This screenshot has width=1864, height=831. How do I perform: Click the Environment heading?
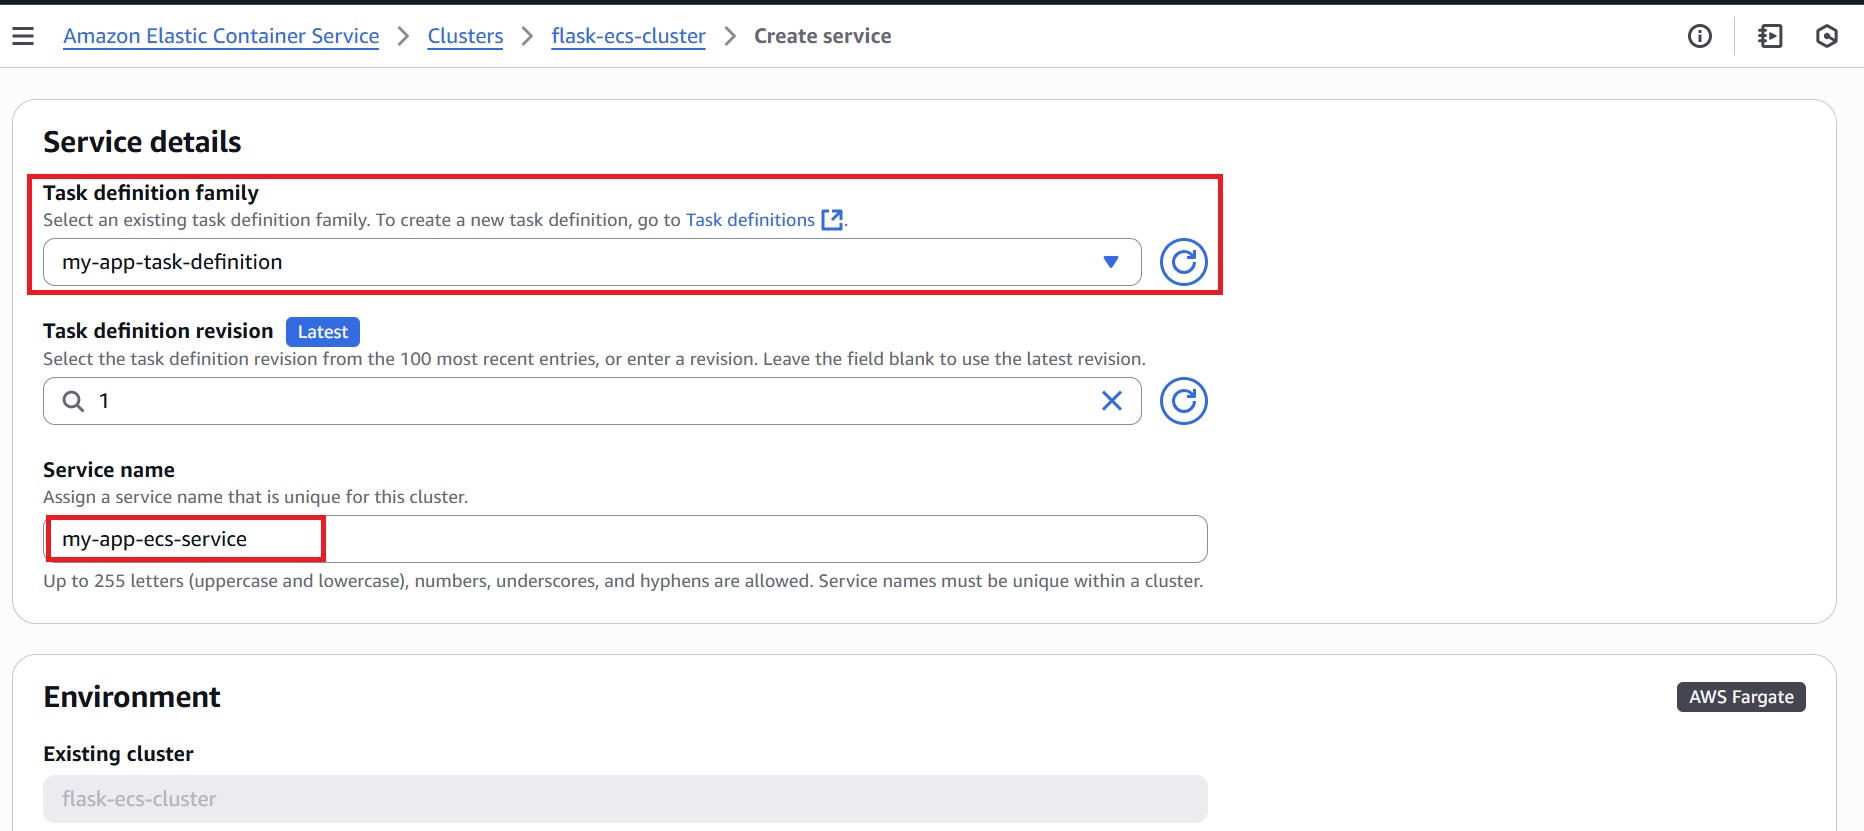pyautogui.click(x=132, y=697)
